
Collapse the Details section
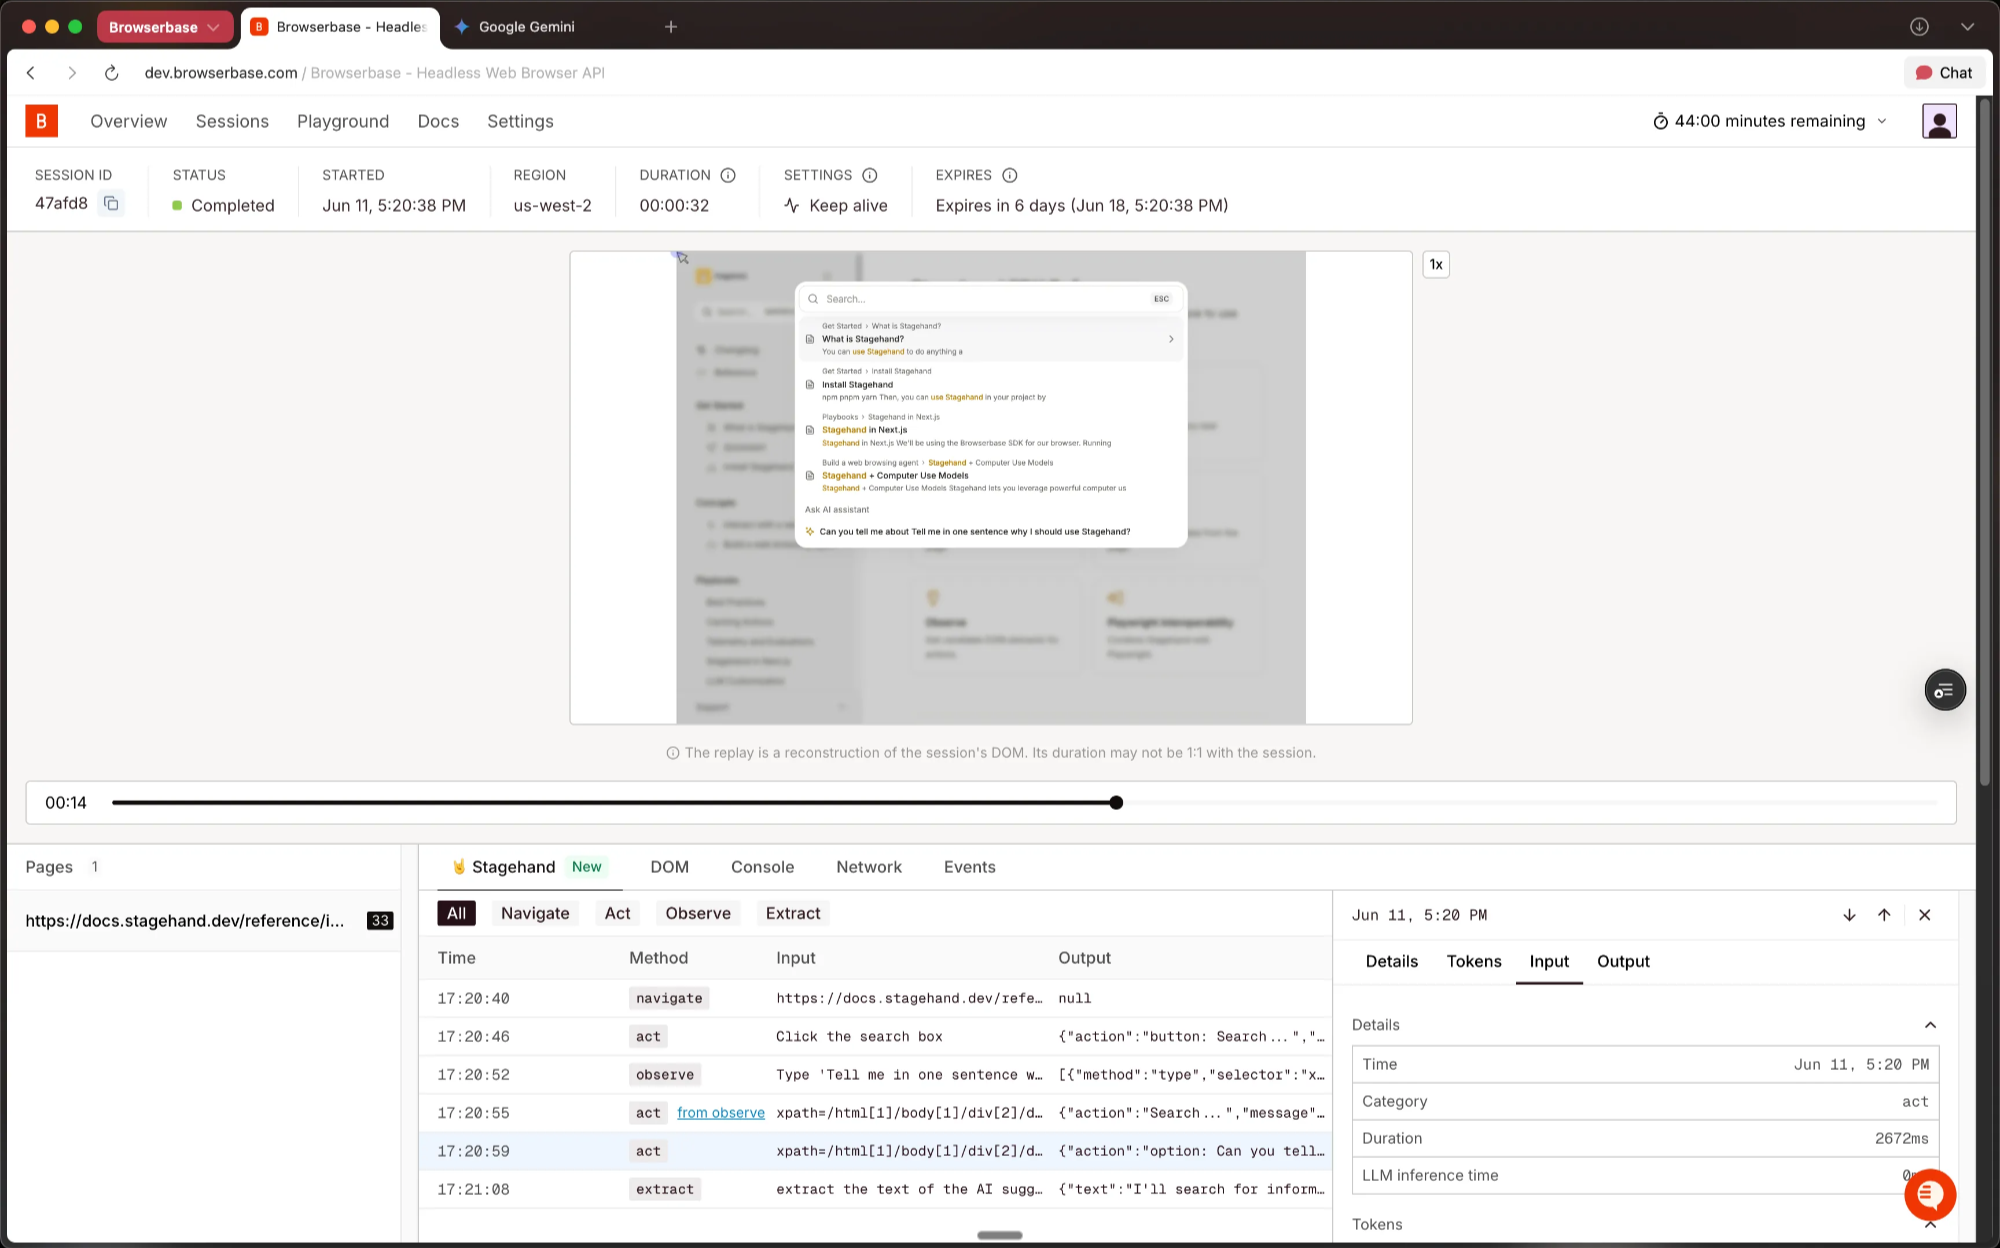1930,1025
